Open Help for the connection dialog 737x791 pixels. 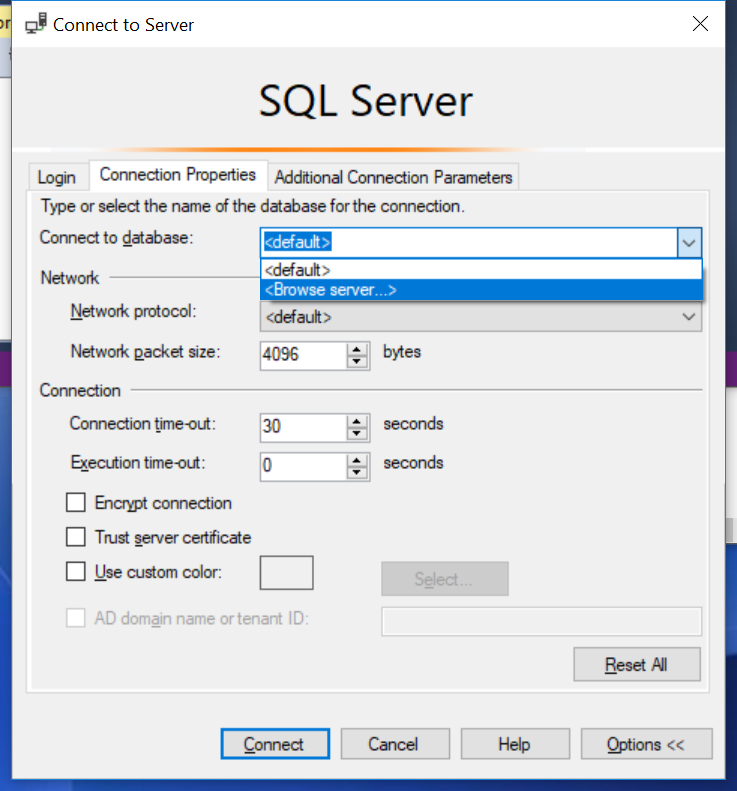coord(515,744)
